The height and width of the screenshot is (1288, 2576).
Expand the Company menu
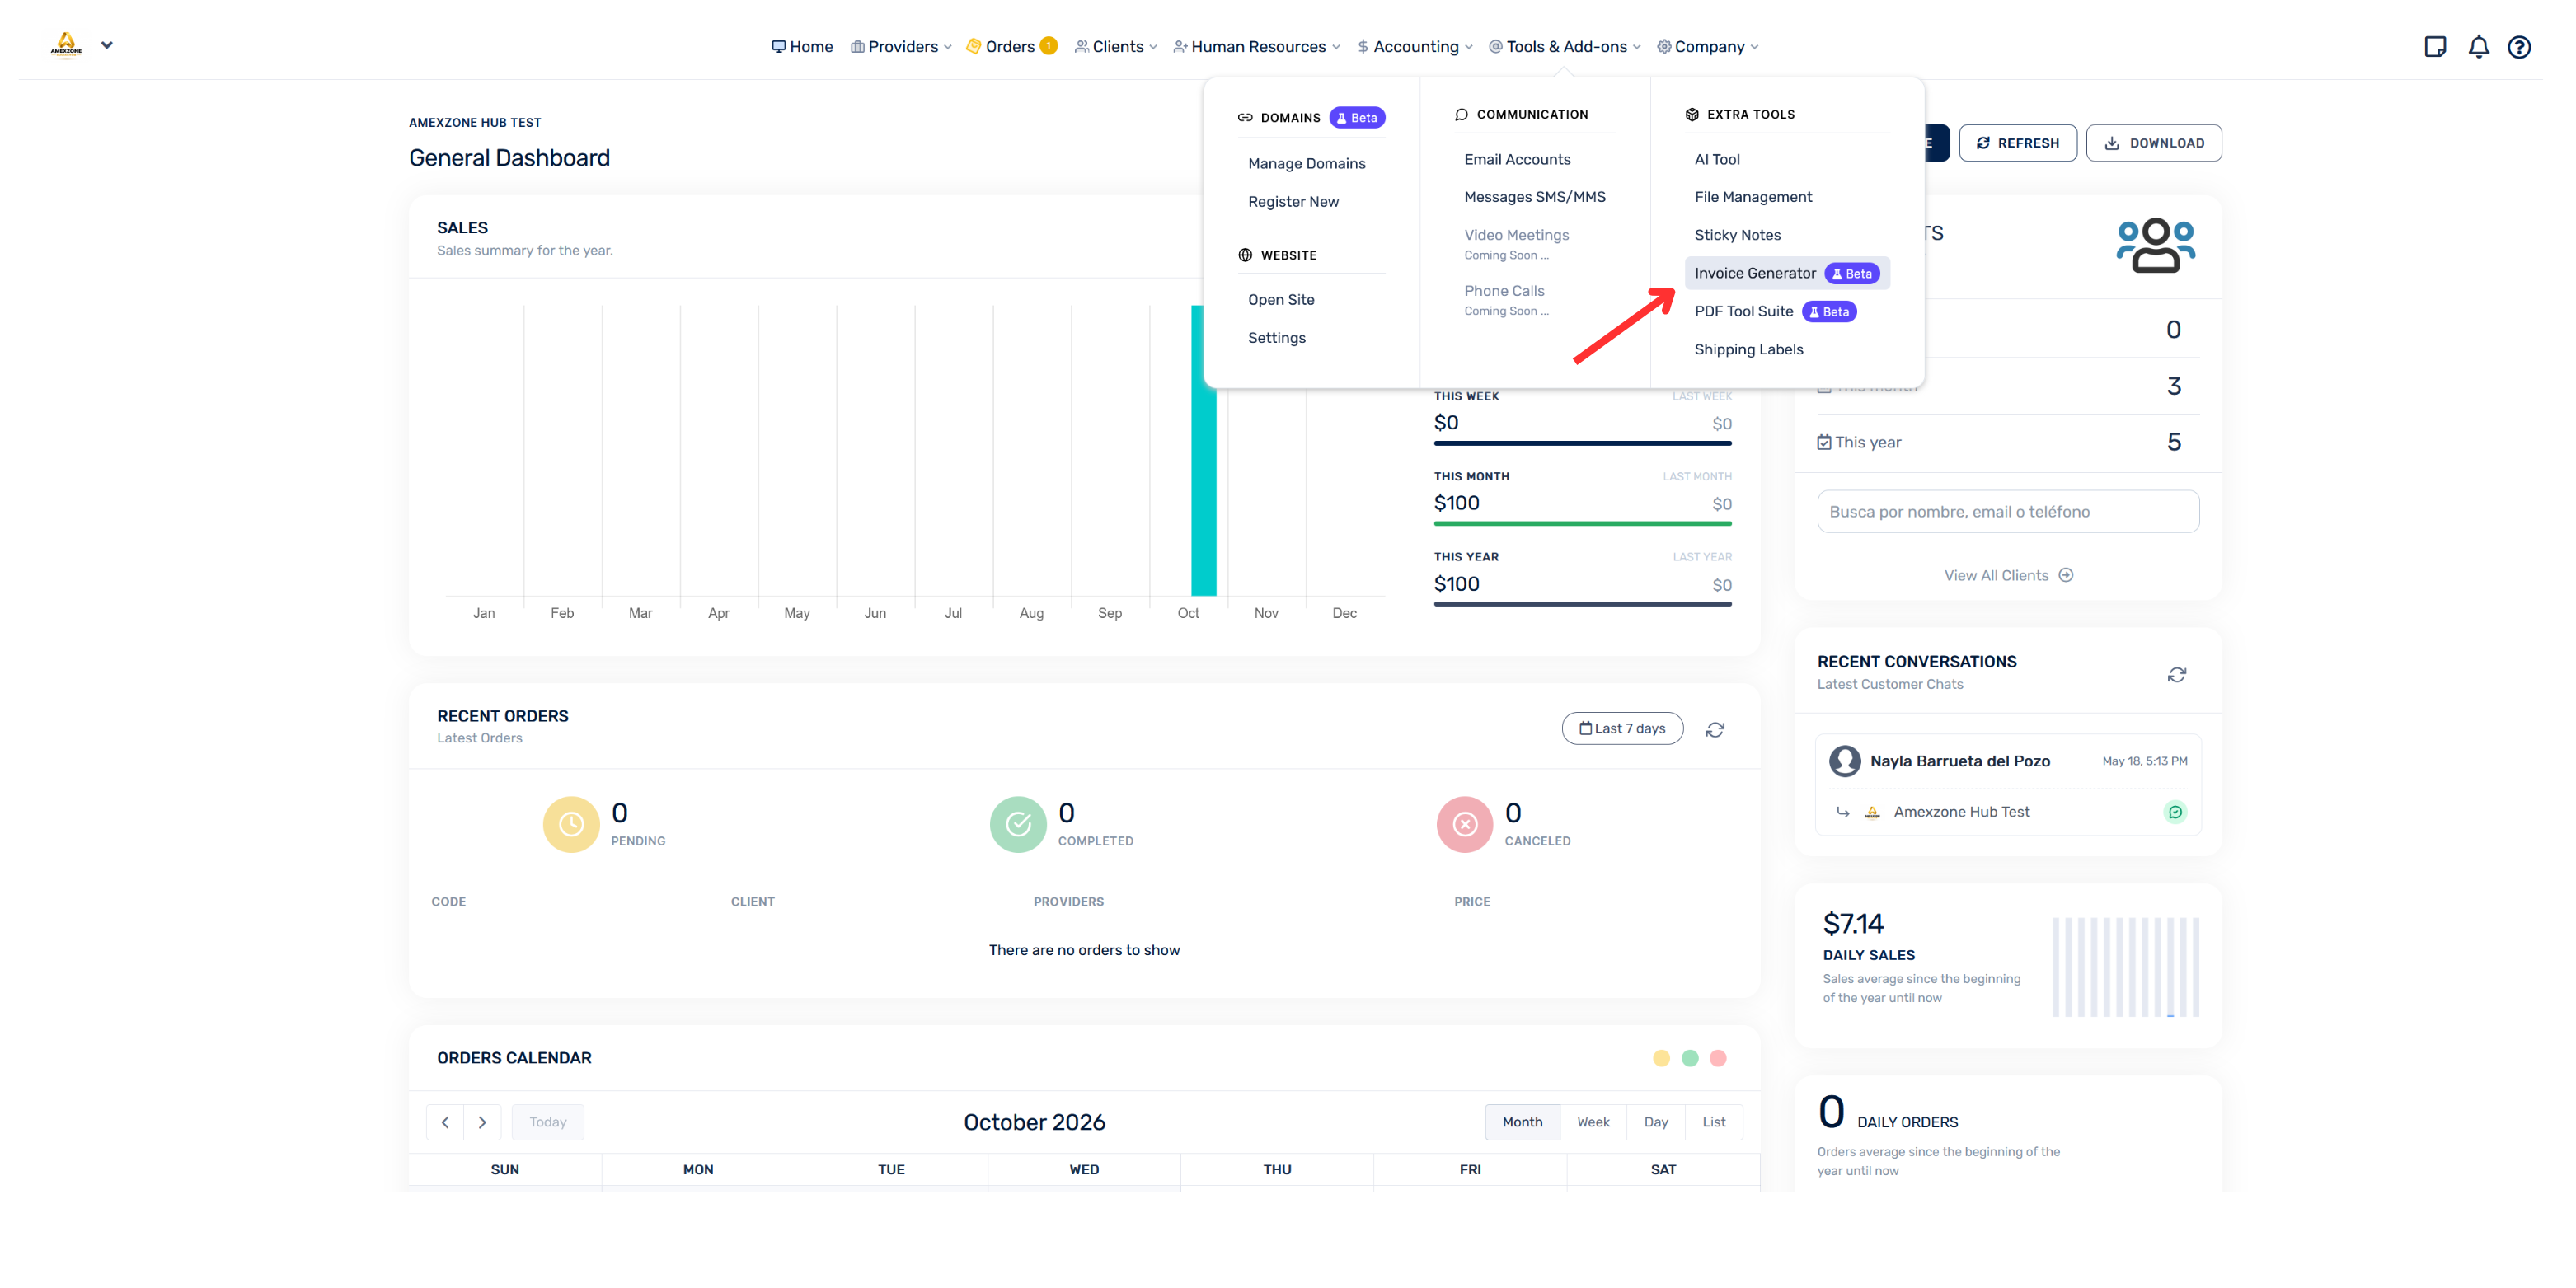(x=1708, y=46)
